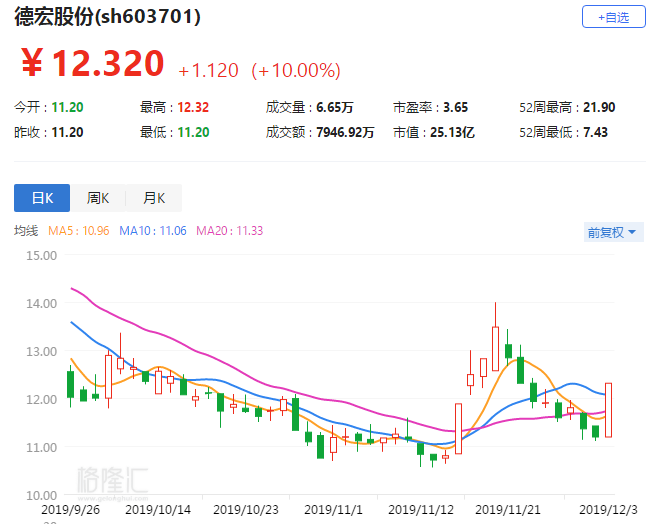Click the 10.00 y-axis label

point(42,495)
